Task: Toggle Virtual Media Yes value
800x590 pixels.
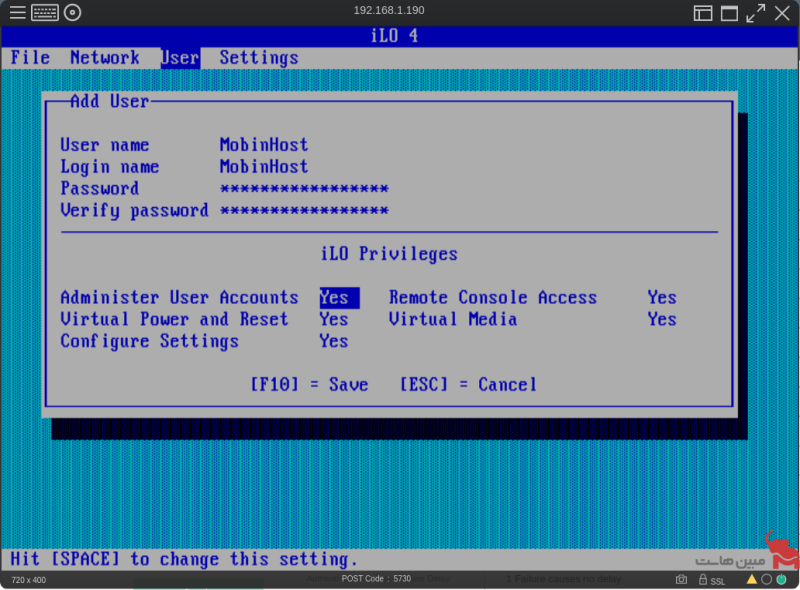Action: [x=662, y=319]
